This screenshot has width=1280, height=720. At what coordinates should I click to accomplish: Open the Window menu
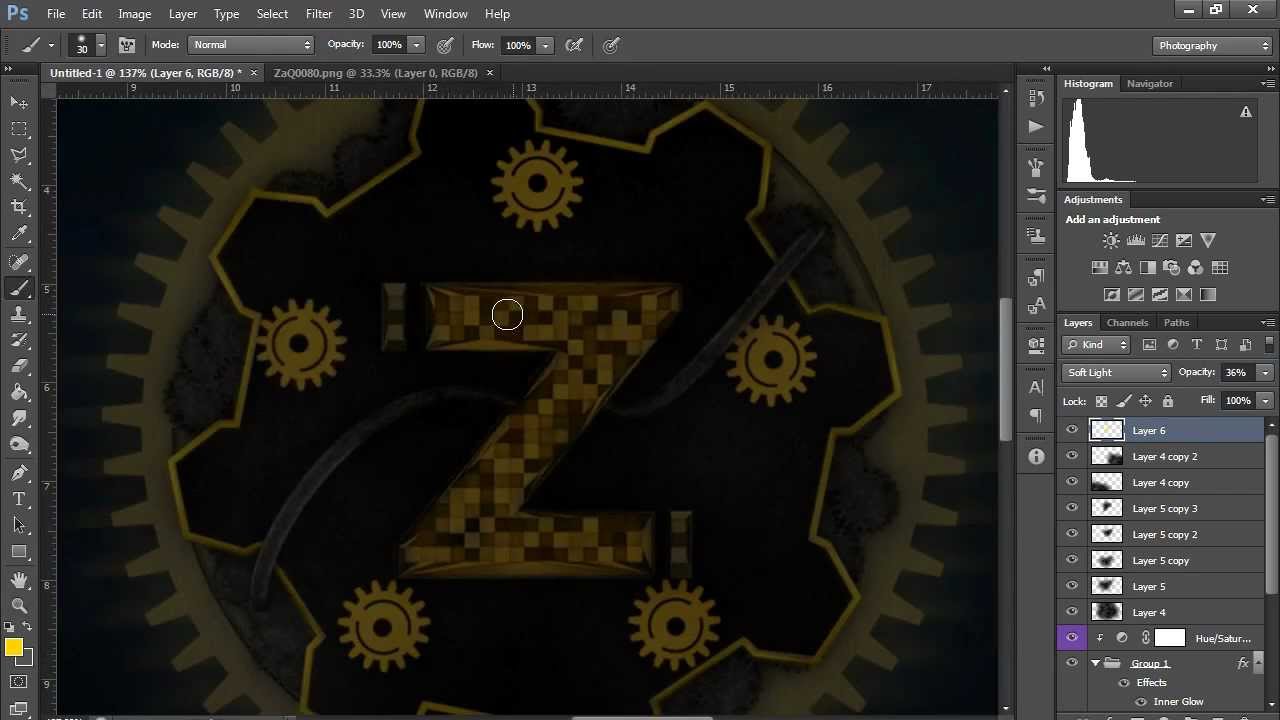click(x=445, y=14)
